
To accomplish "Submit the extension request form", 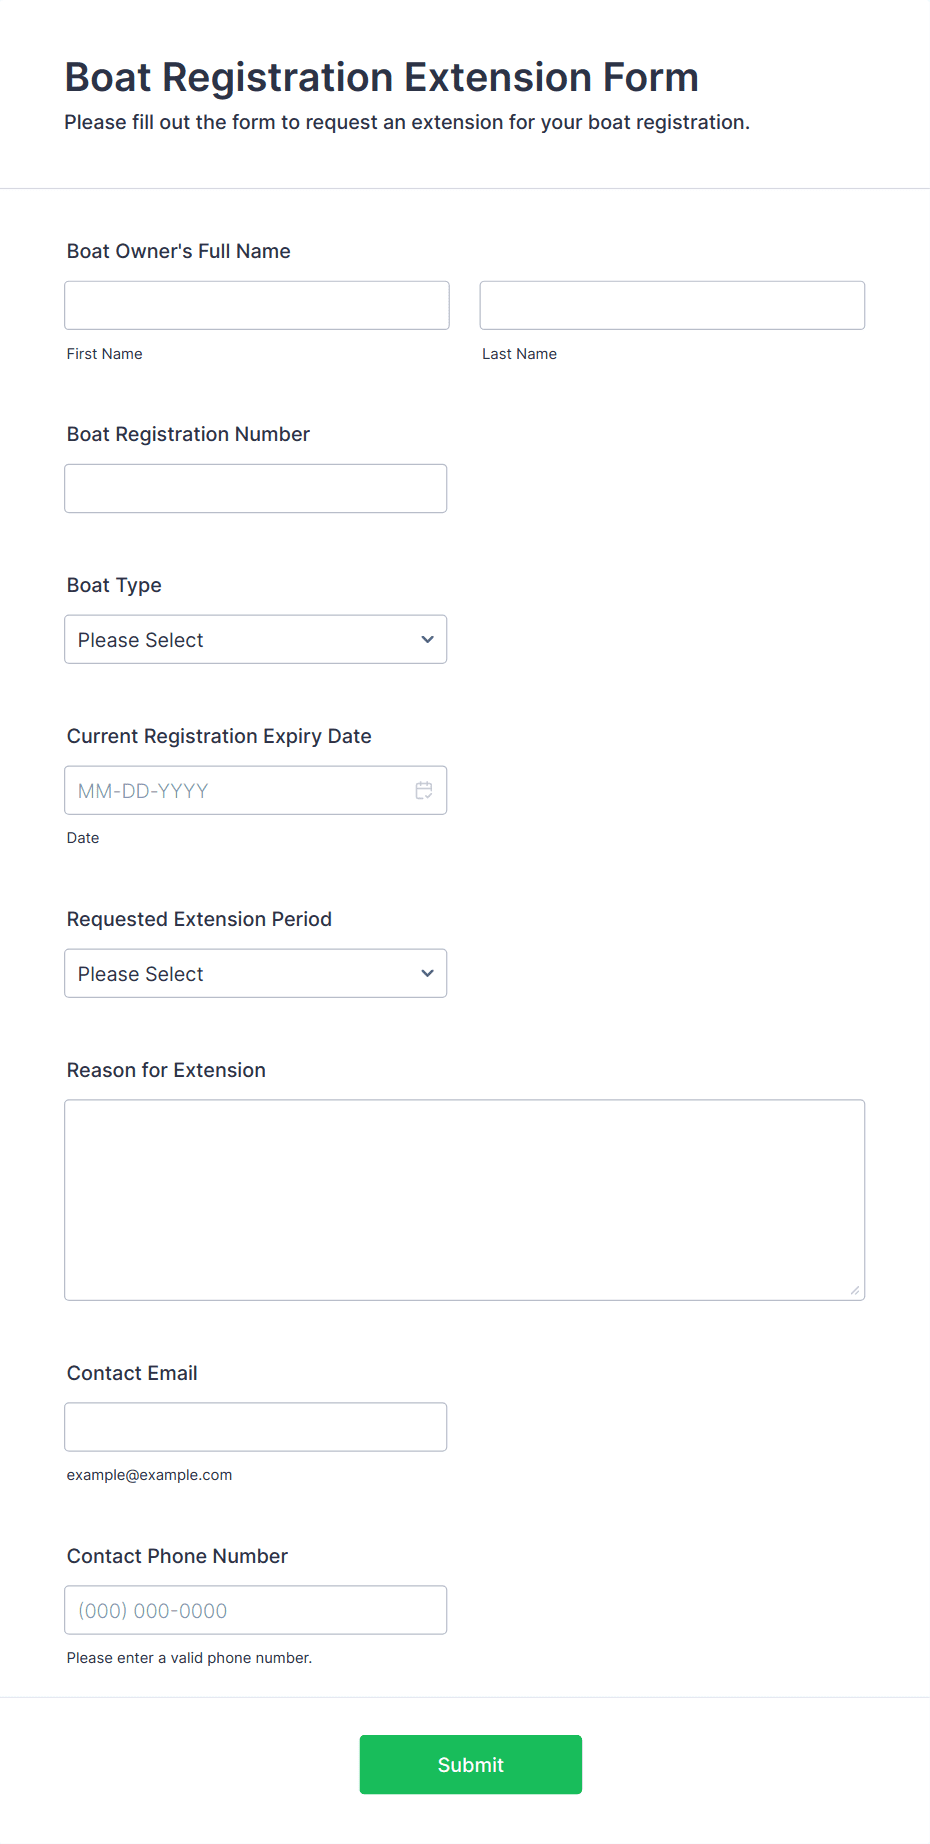I will coord(471,1764).
